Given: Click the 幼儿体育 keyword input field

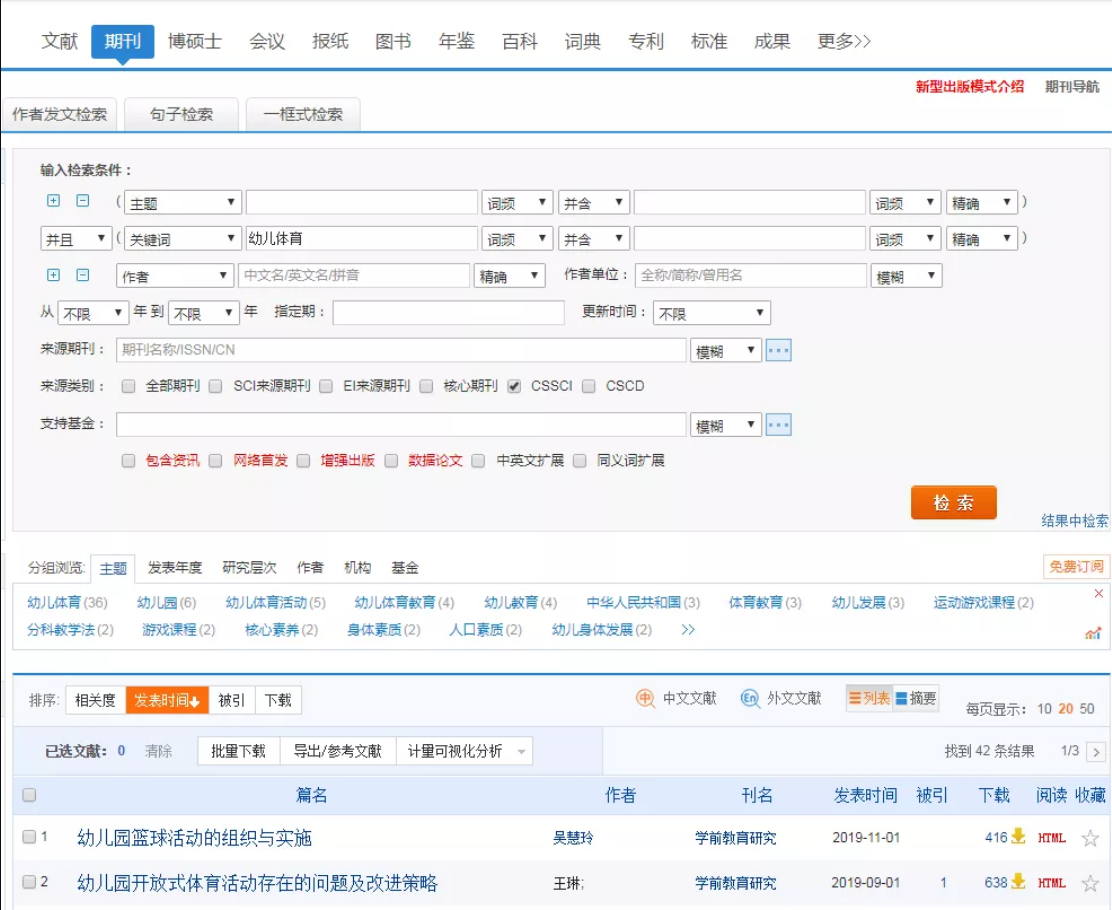Looking at the screenshot, I should (361, 238).
